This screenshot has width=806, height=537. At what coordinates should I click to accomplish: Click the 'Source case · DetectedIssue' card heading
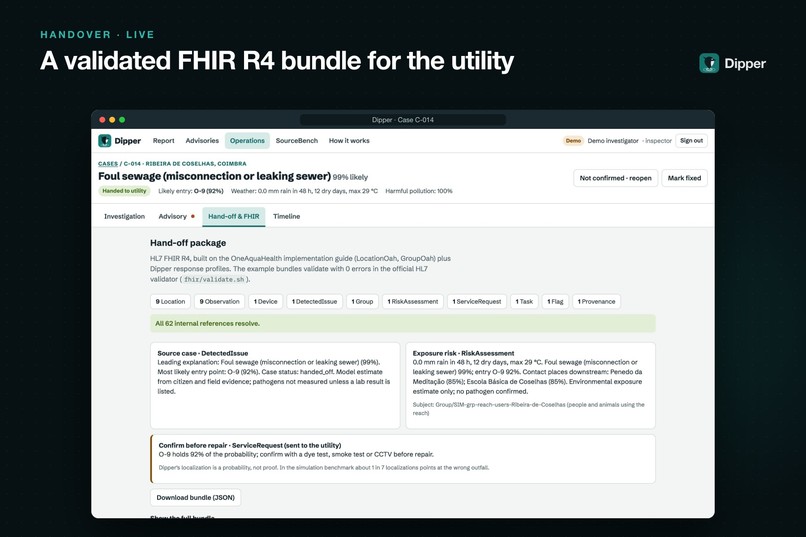pyautogui.click(x=203, y=353)
